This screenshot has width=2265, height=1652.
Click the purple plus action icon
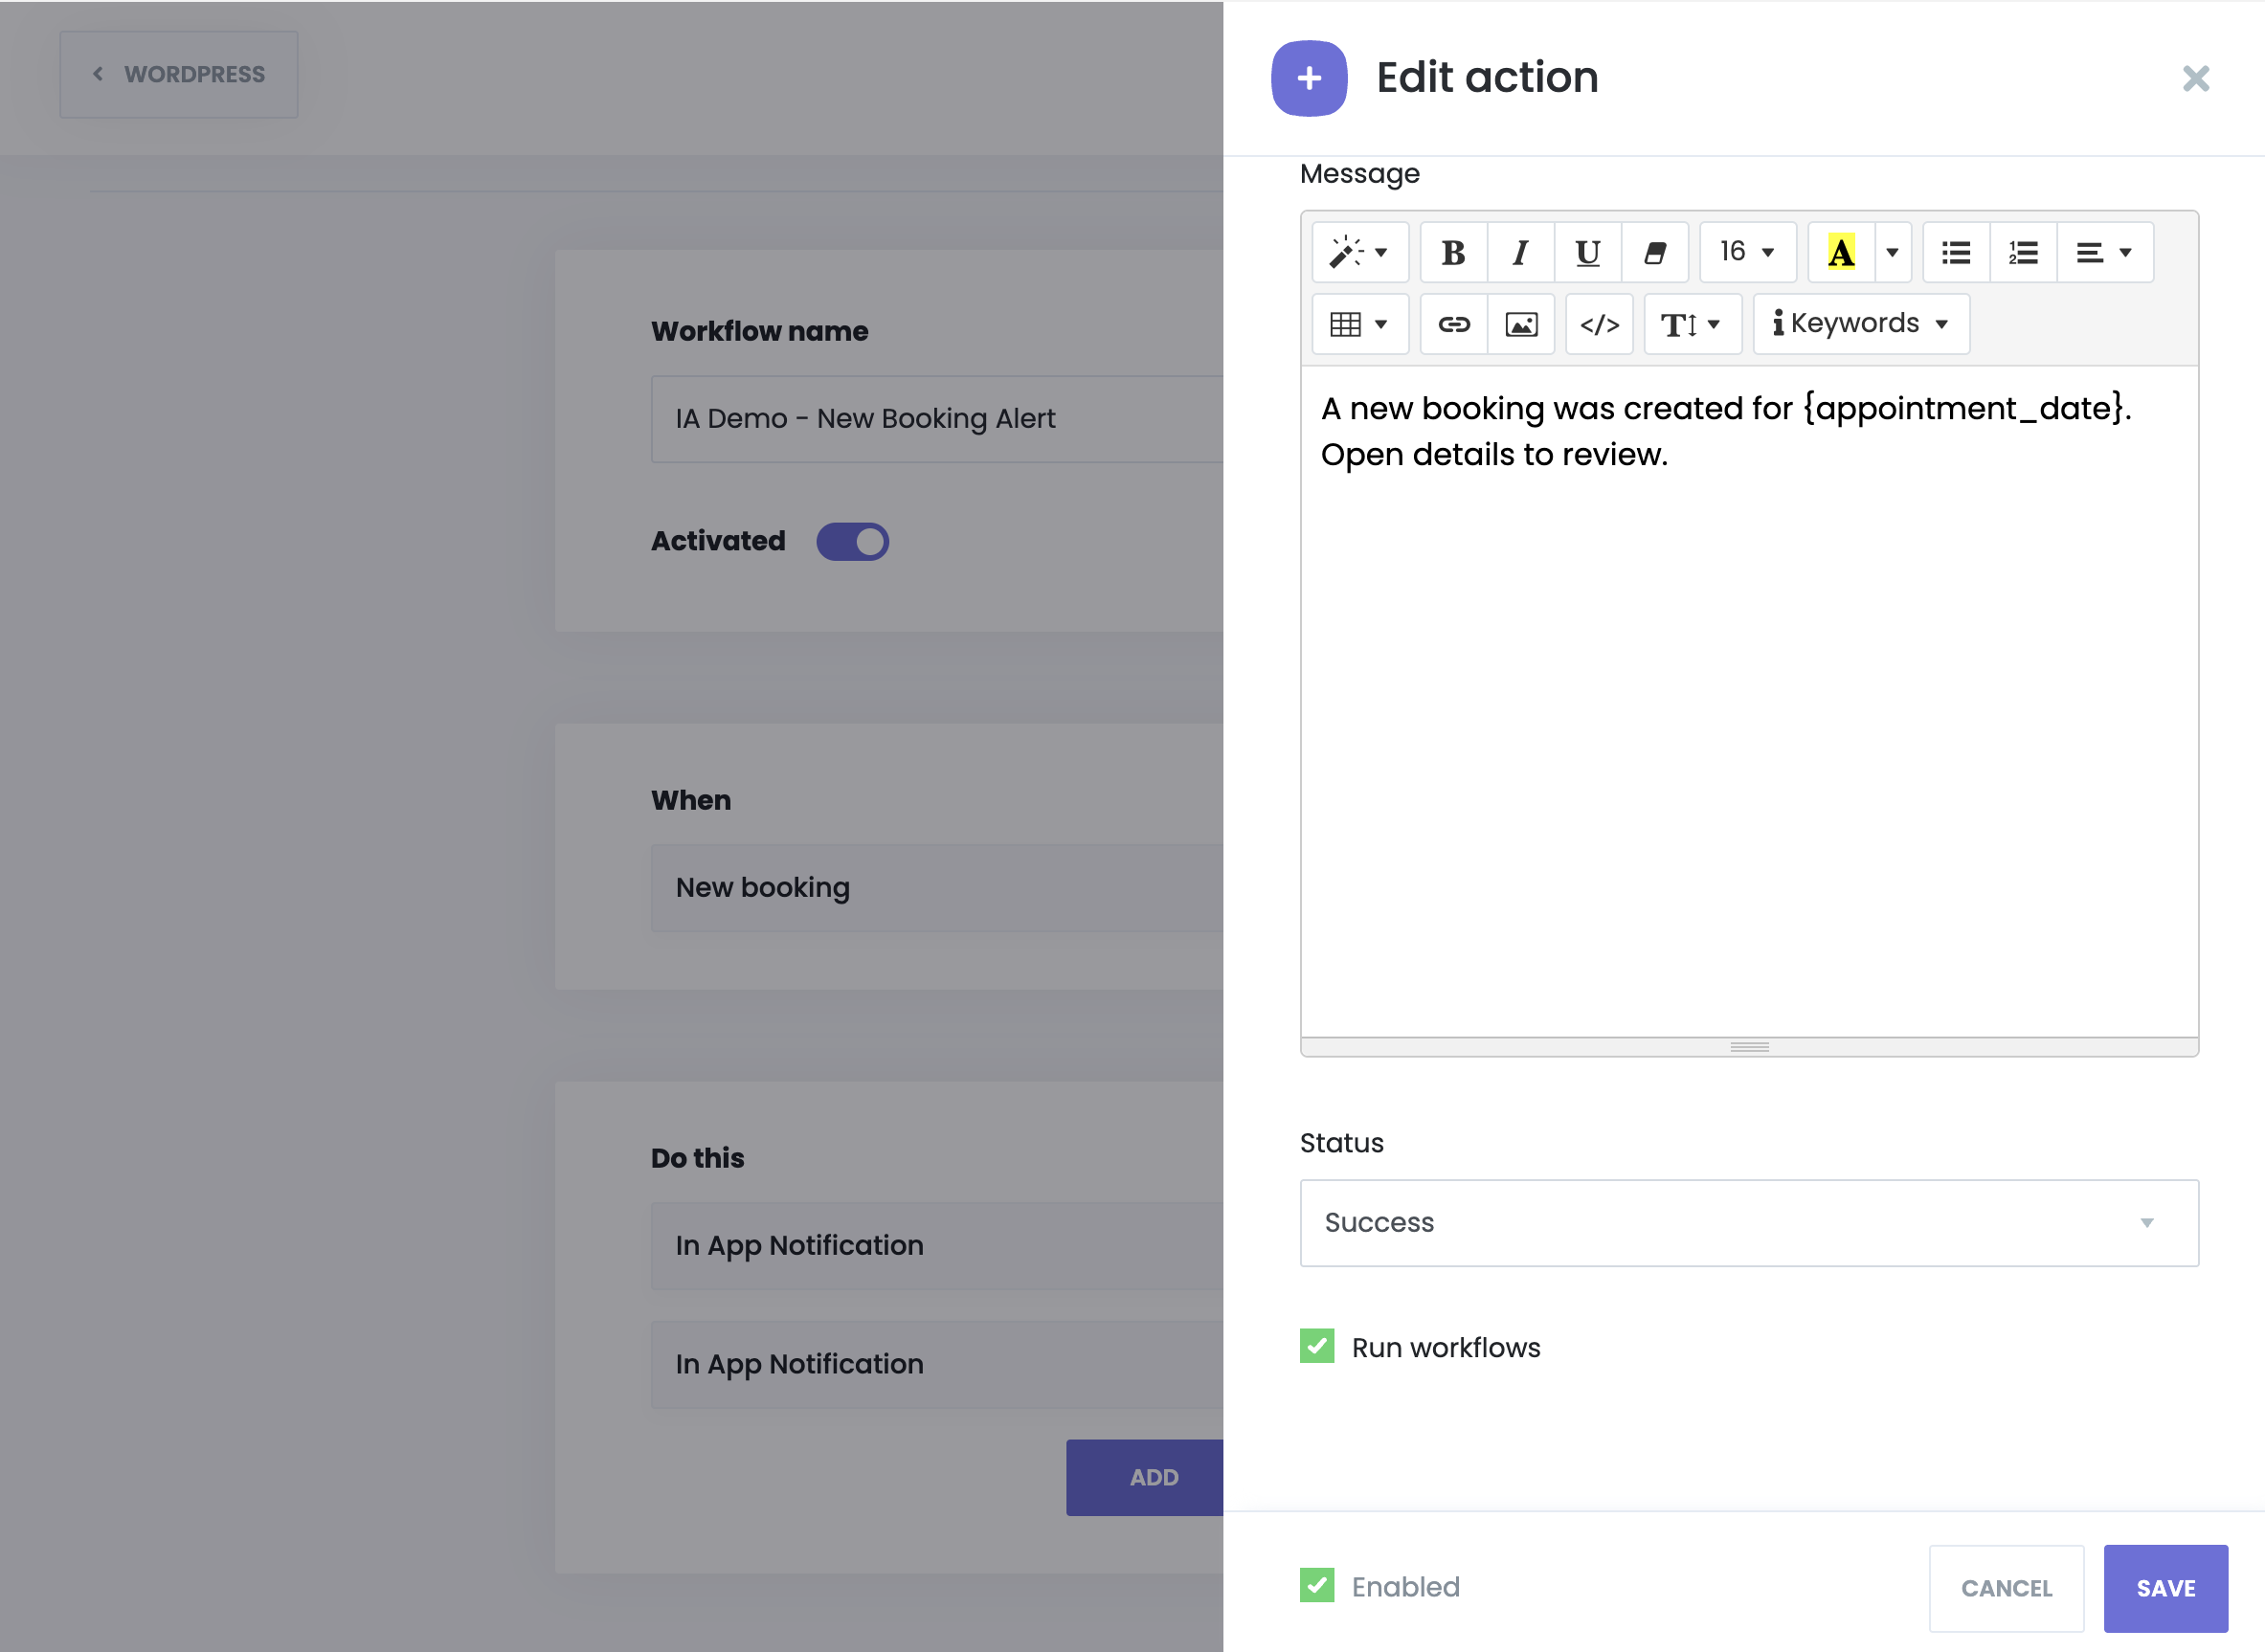(x=1308, y=78)
